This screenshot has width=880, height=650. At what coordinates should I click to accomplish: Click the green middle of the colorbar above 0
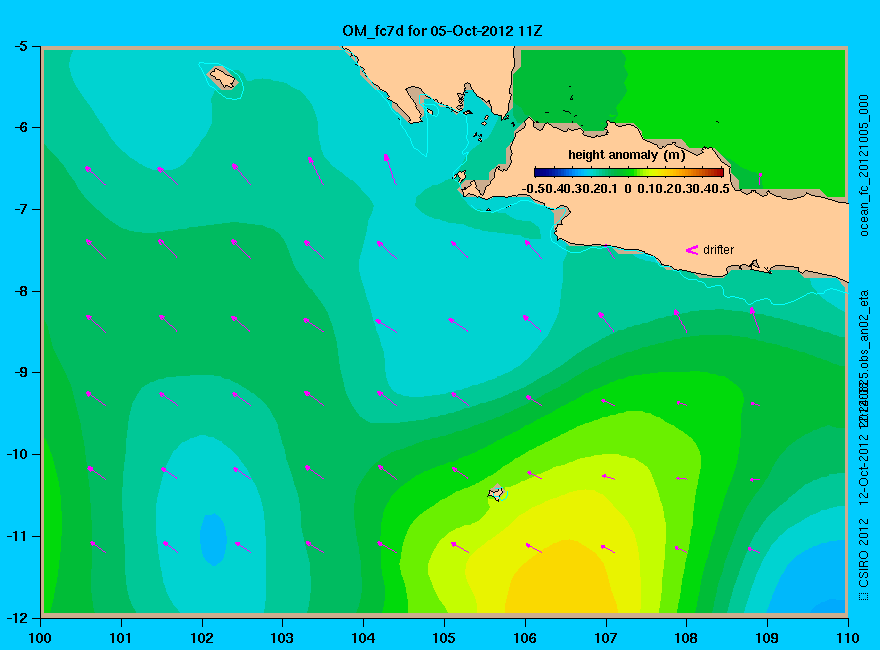[x=629, y=172]
